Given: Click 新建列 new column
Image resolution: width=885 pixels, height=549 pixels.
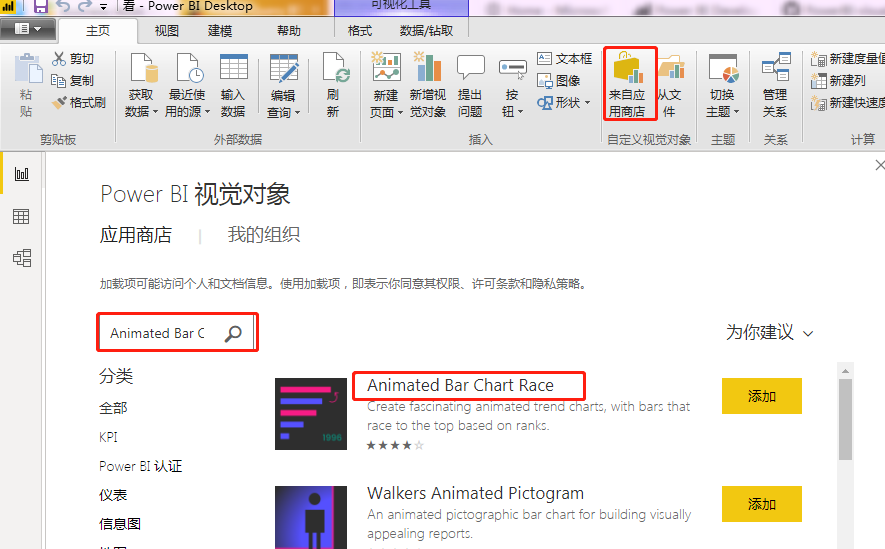Looking at the screenshot, I should click(x=838, y=81).
